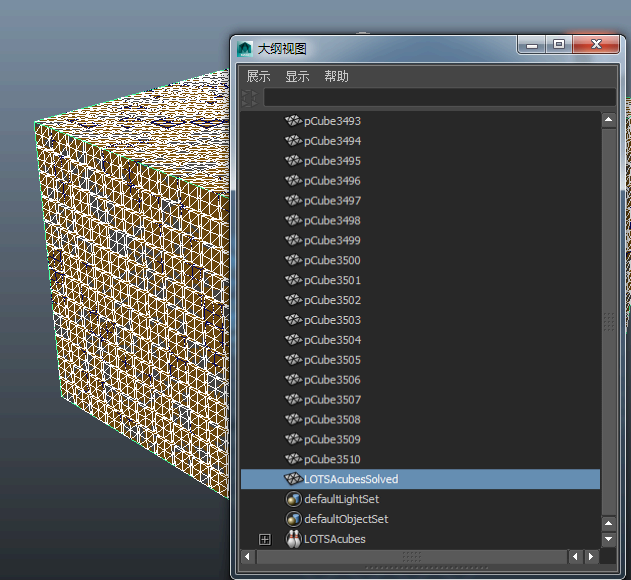Screen dimensions: 631x580
Task: Click leftmost horizontal scroll left arrow
Action: (247, 557)
